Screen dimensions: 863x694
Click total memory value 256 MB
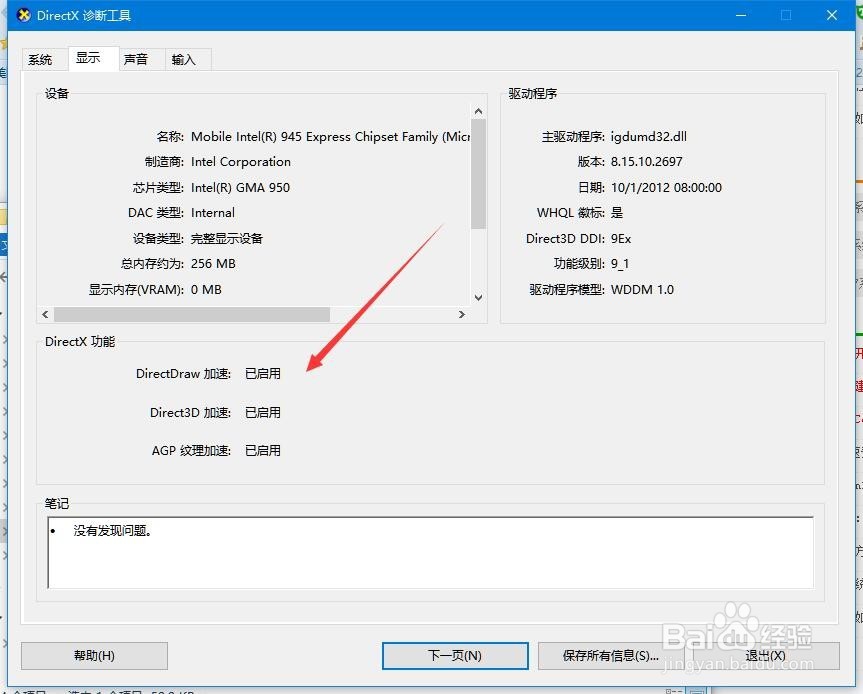tap(213, 264)
